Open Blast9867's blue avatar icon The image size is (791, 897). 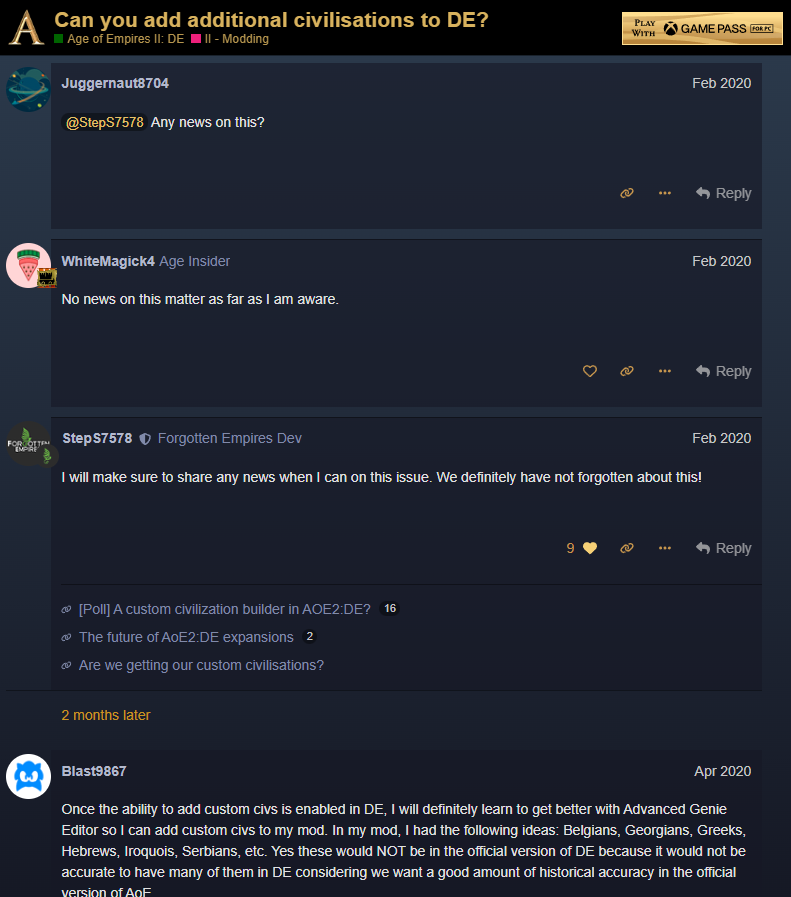tap(28, 776)
